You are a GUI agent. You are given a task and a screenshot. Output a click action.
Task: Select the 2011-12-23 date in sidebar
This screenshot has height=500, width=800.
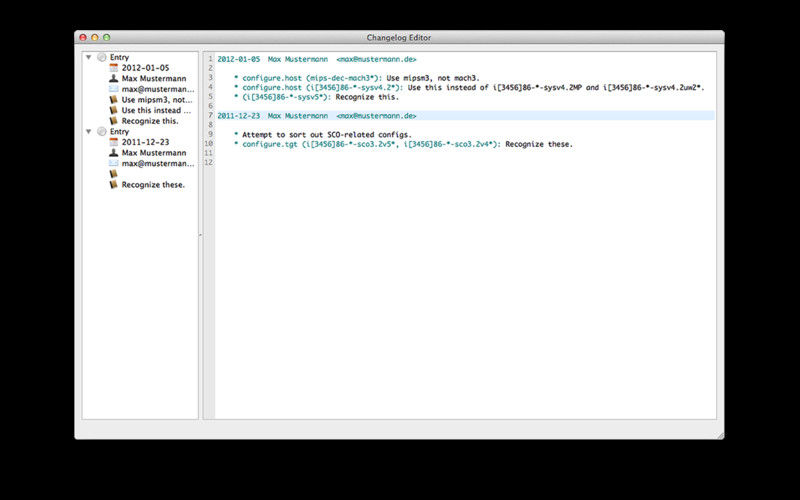tap(146, 142)
